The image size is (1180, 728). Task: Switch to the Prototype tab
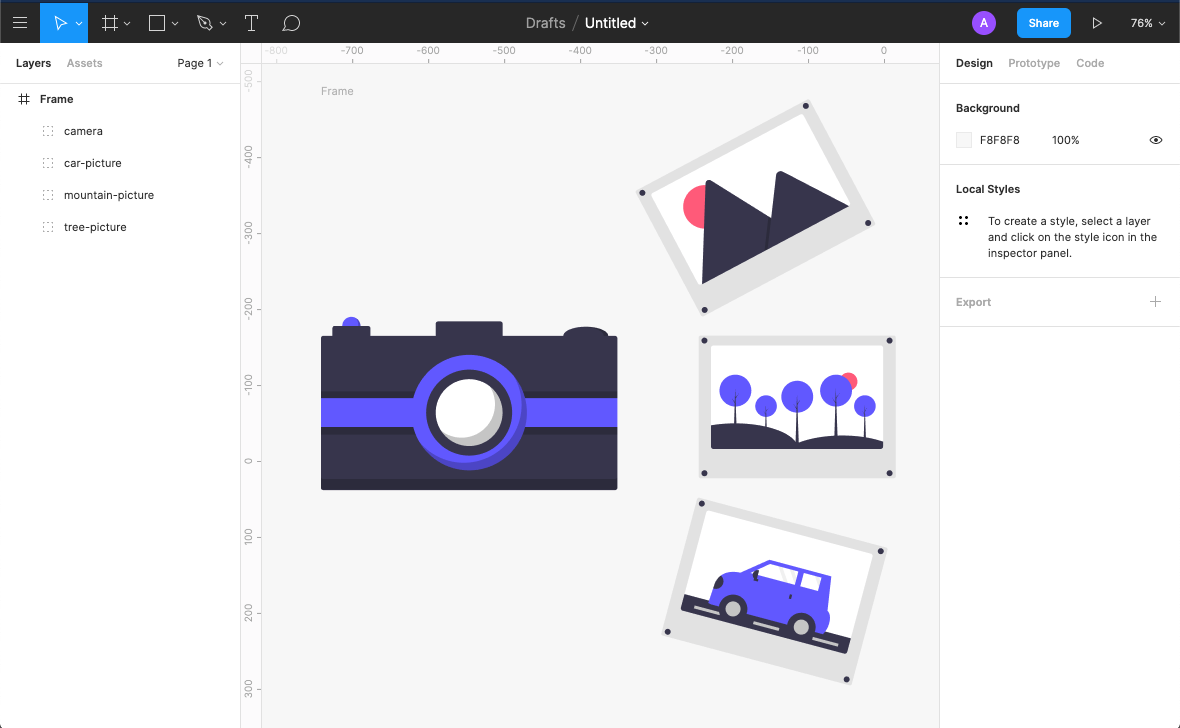(x=1033, y=63)
